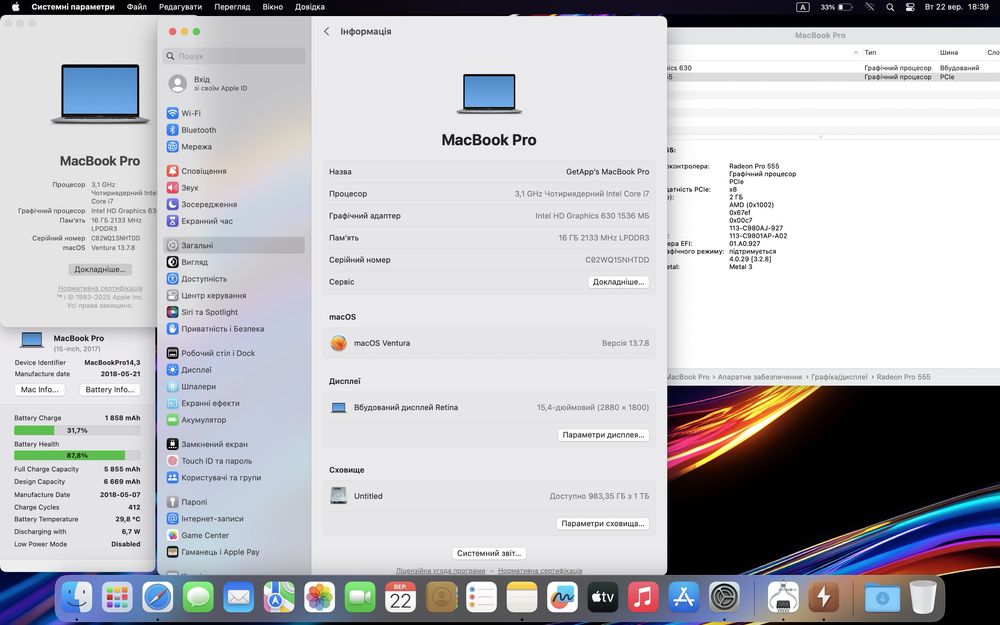This screenshot has width=1000, height=625.
Task: Open Freeform from the Dock
Action: click(x=562, y=598)
